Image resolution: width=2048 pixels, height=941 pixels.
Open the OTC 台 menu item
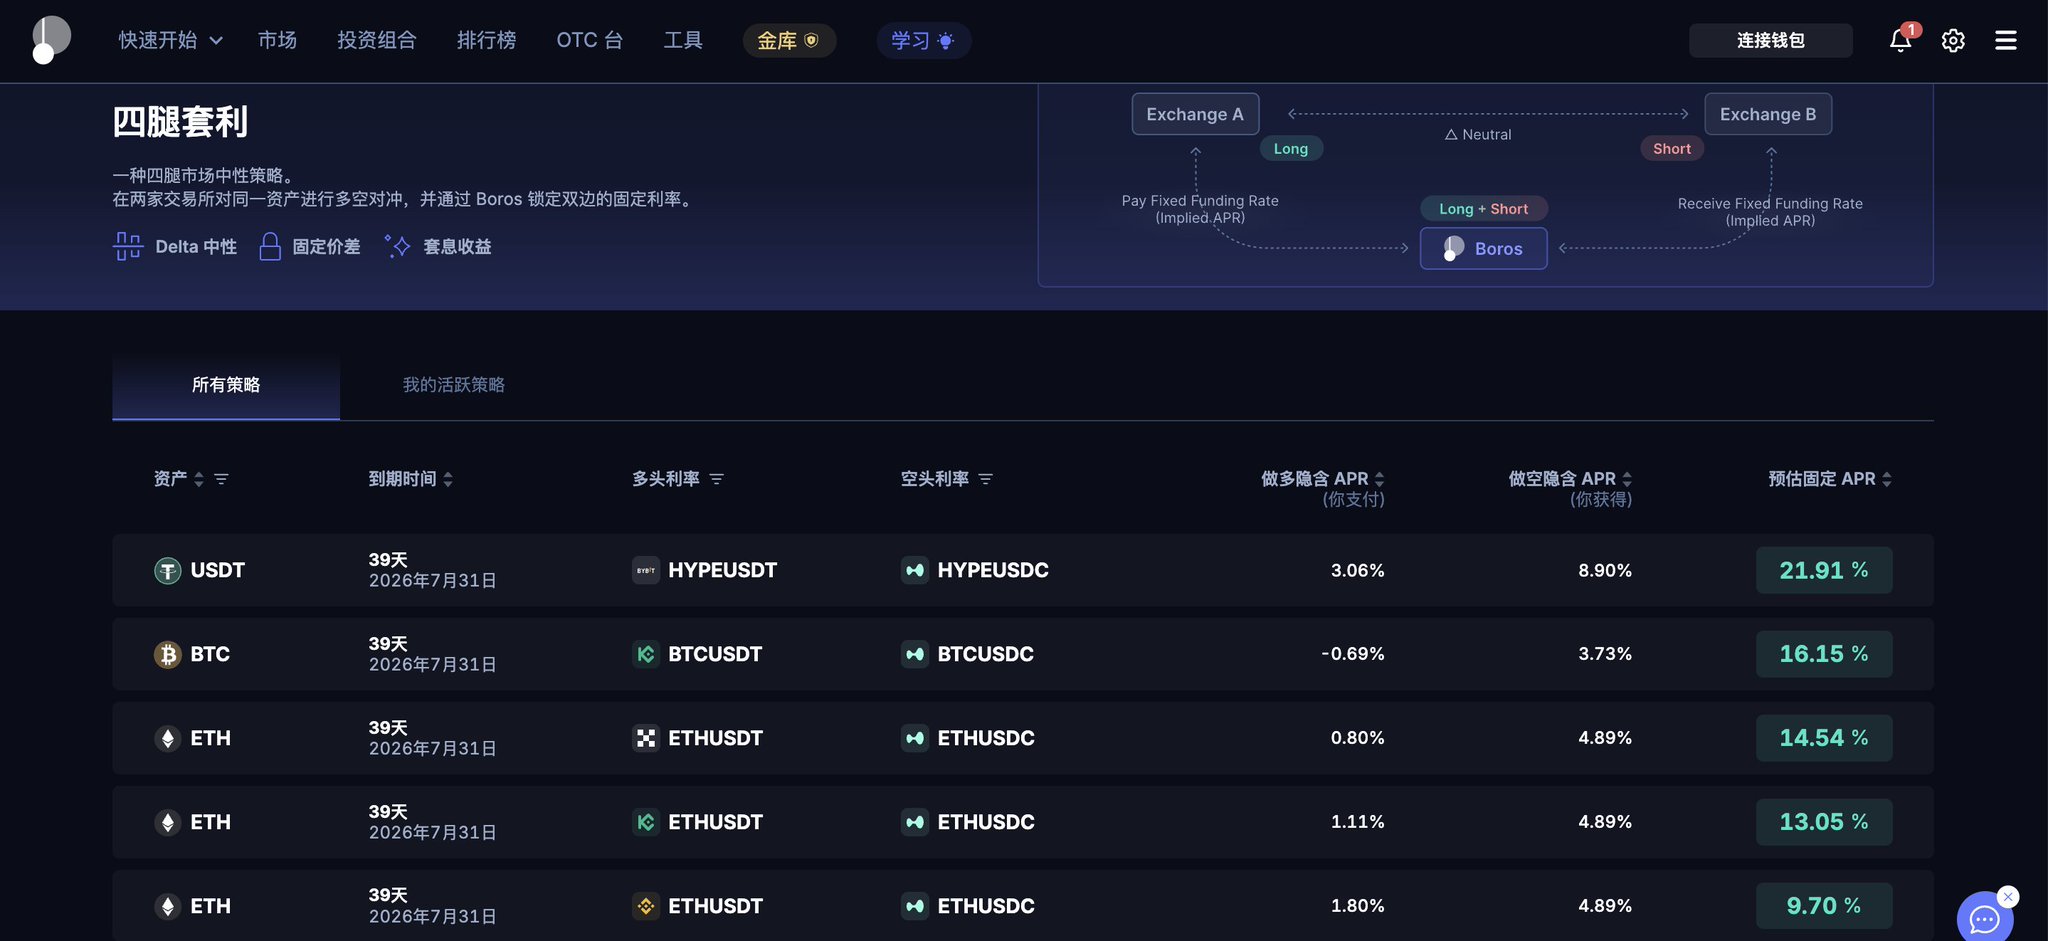click(x=590, y=40)
